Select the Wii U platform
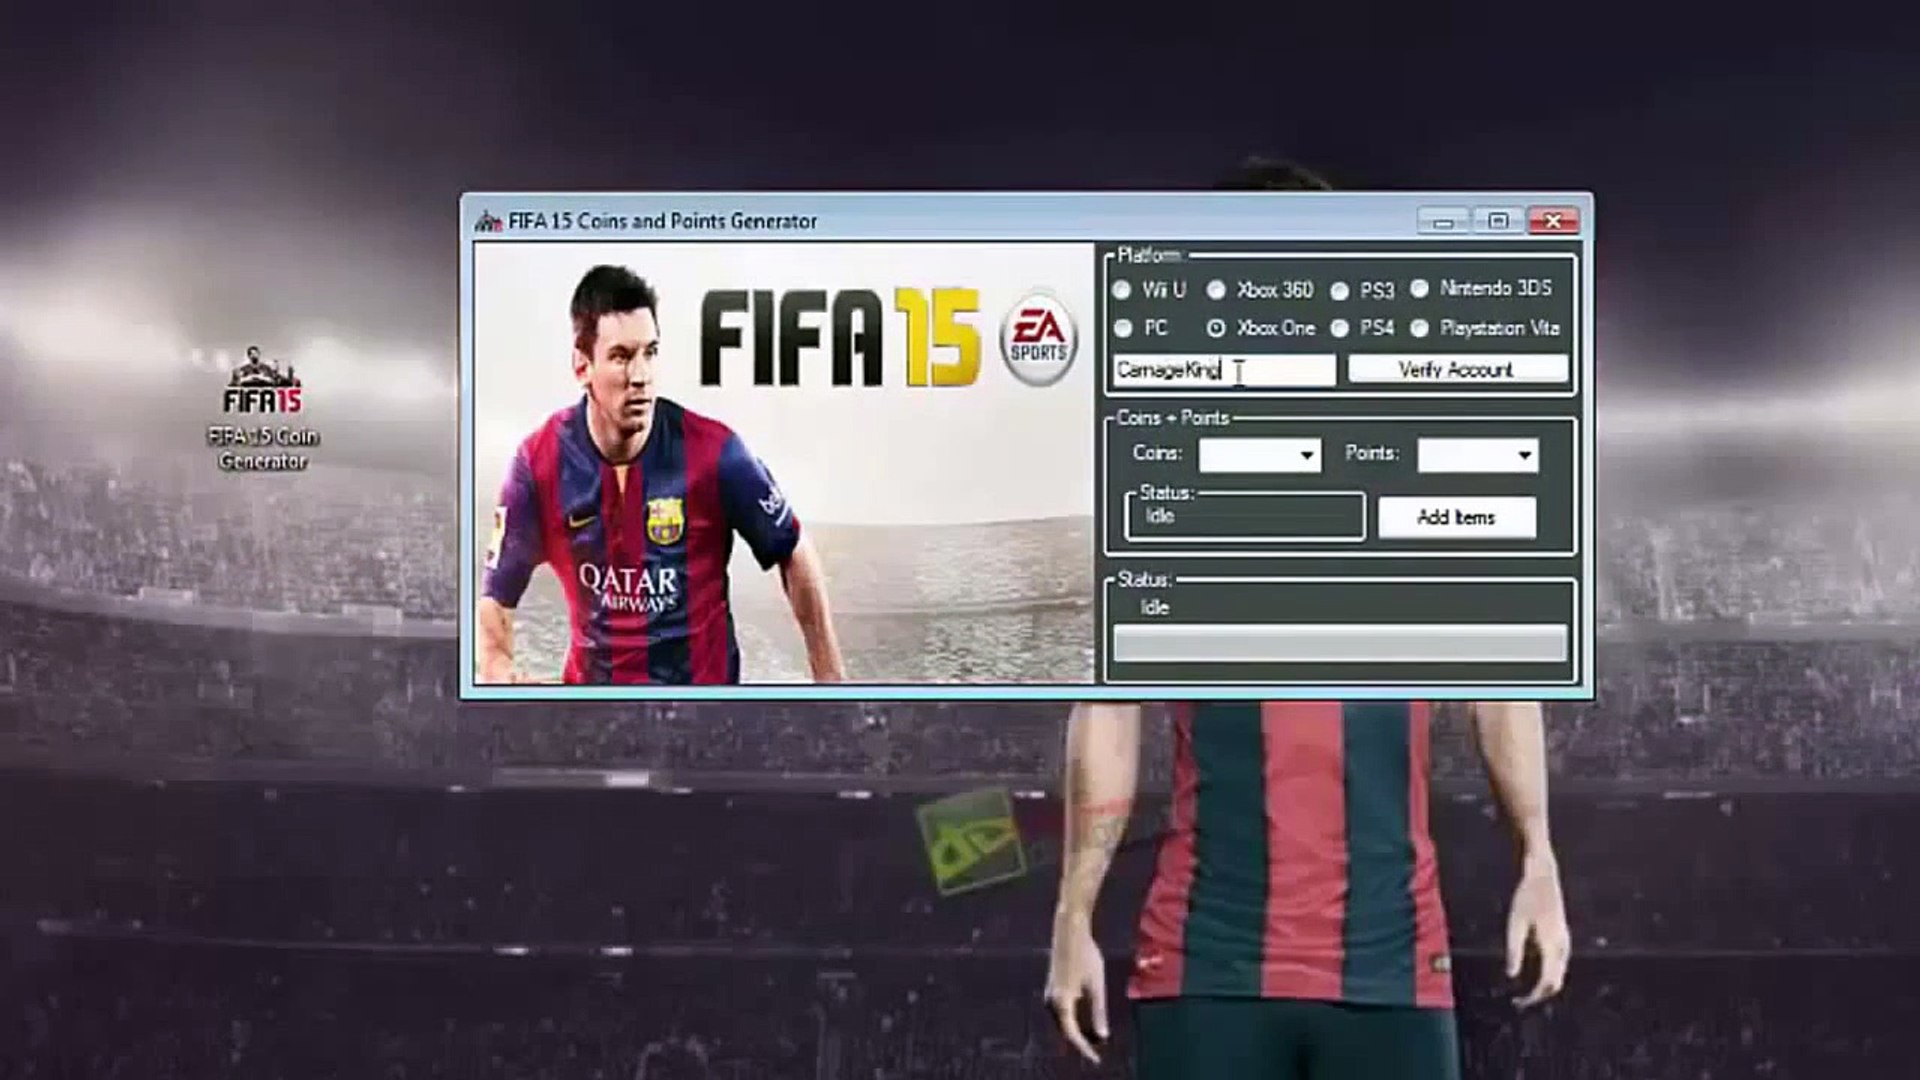 coord(1122,290)
